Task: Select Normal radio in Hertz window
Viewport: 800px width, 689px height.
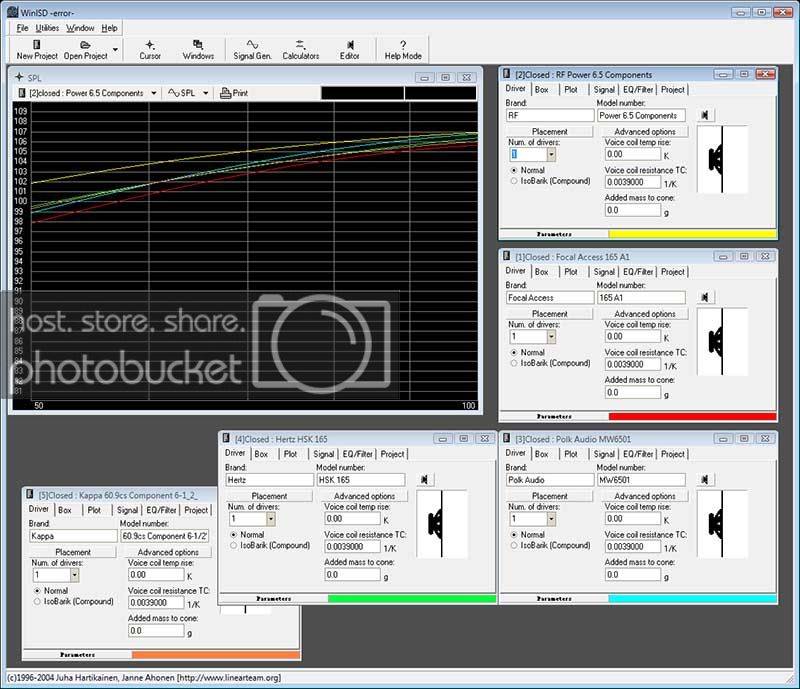Action: [x=233, y=534]
